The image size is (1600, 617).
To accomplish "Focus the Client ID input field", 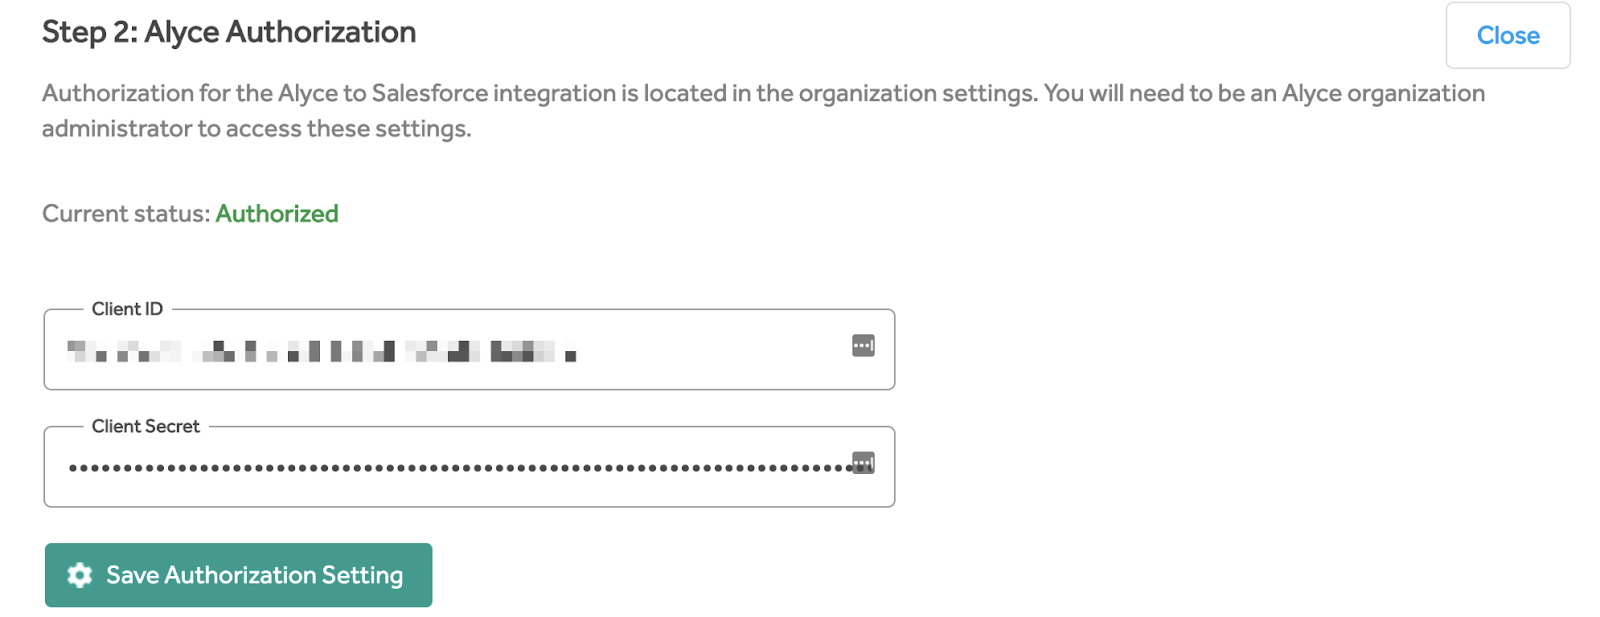I will pyautogui.click(x=700, y=350).
